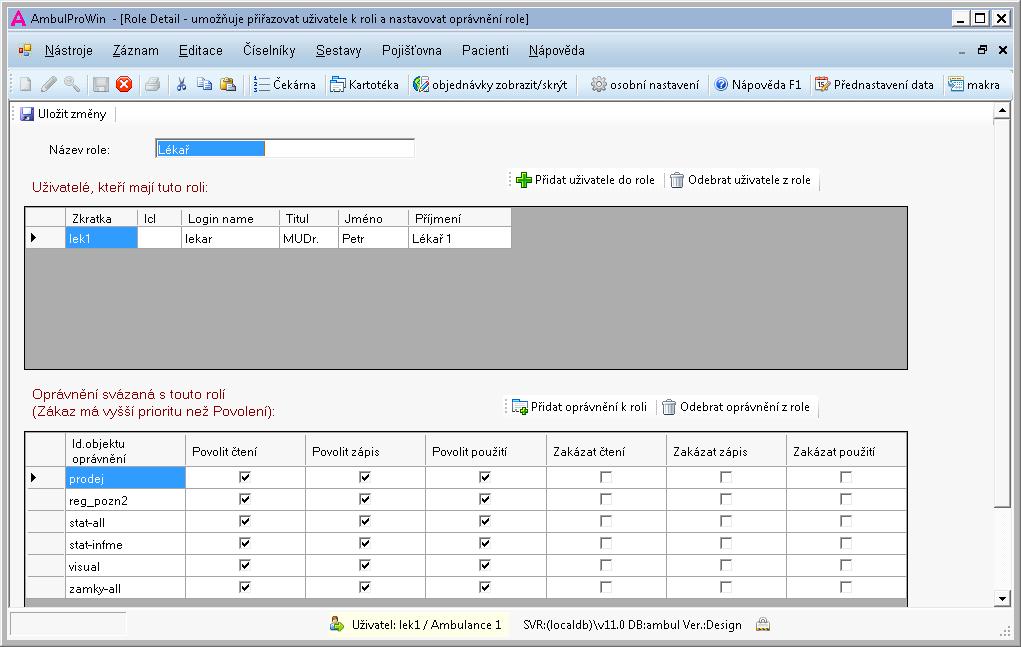Check Zakázat použití for reg_pozn2
The image size is (1021, 647).
pos(845,499)
